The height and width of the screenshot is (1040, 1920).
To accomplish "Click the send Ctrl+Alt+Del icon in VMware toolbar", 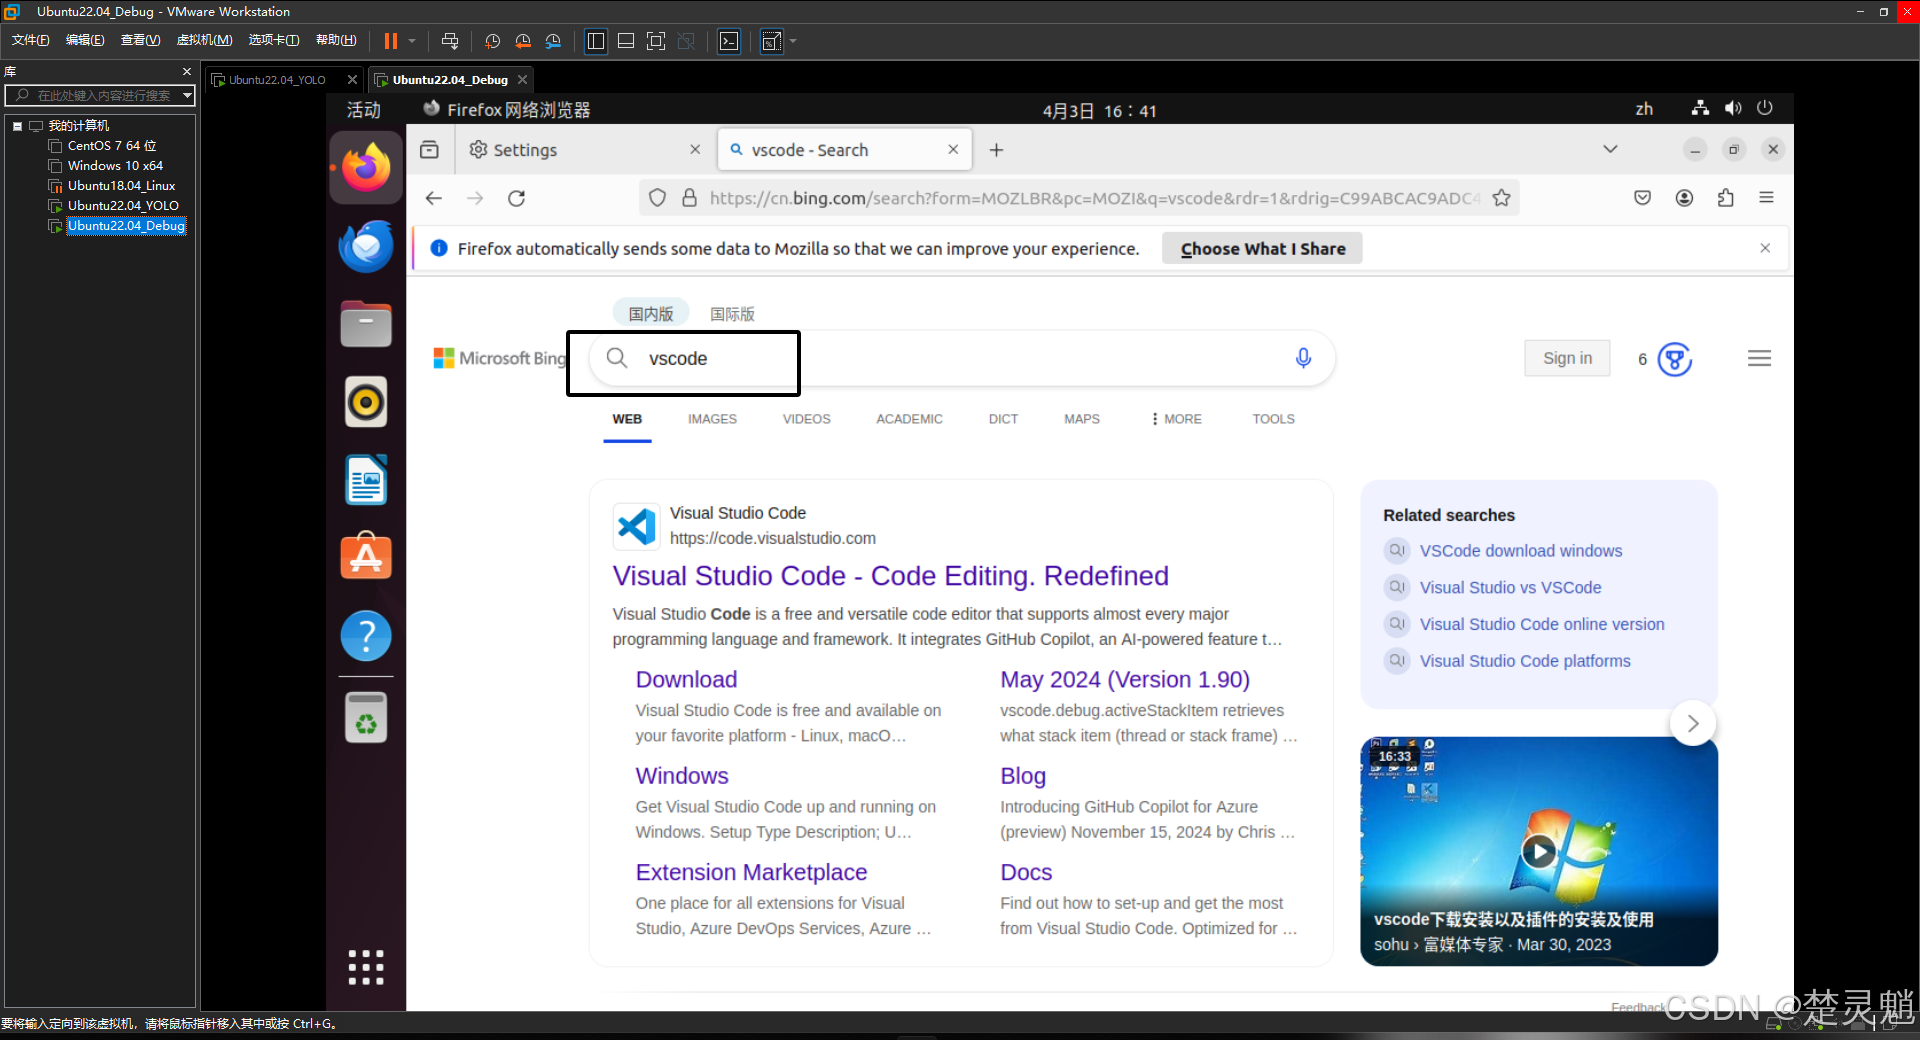I will [x=450, y=41].
